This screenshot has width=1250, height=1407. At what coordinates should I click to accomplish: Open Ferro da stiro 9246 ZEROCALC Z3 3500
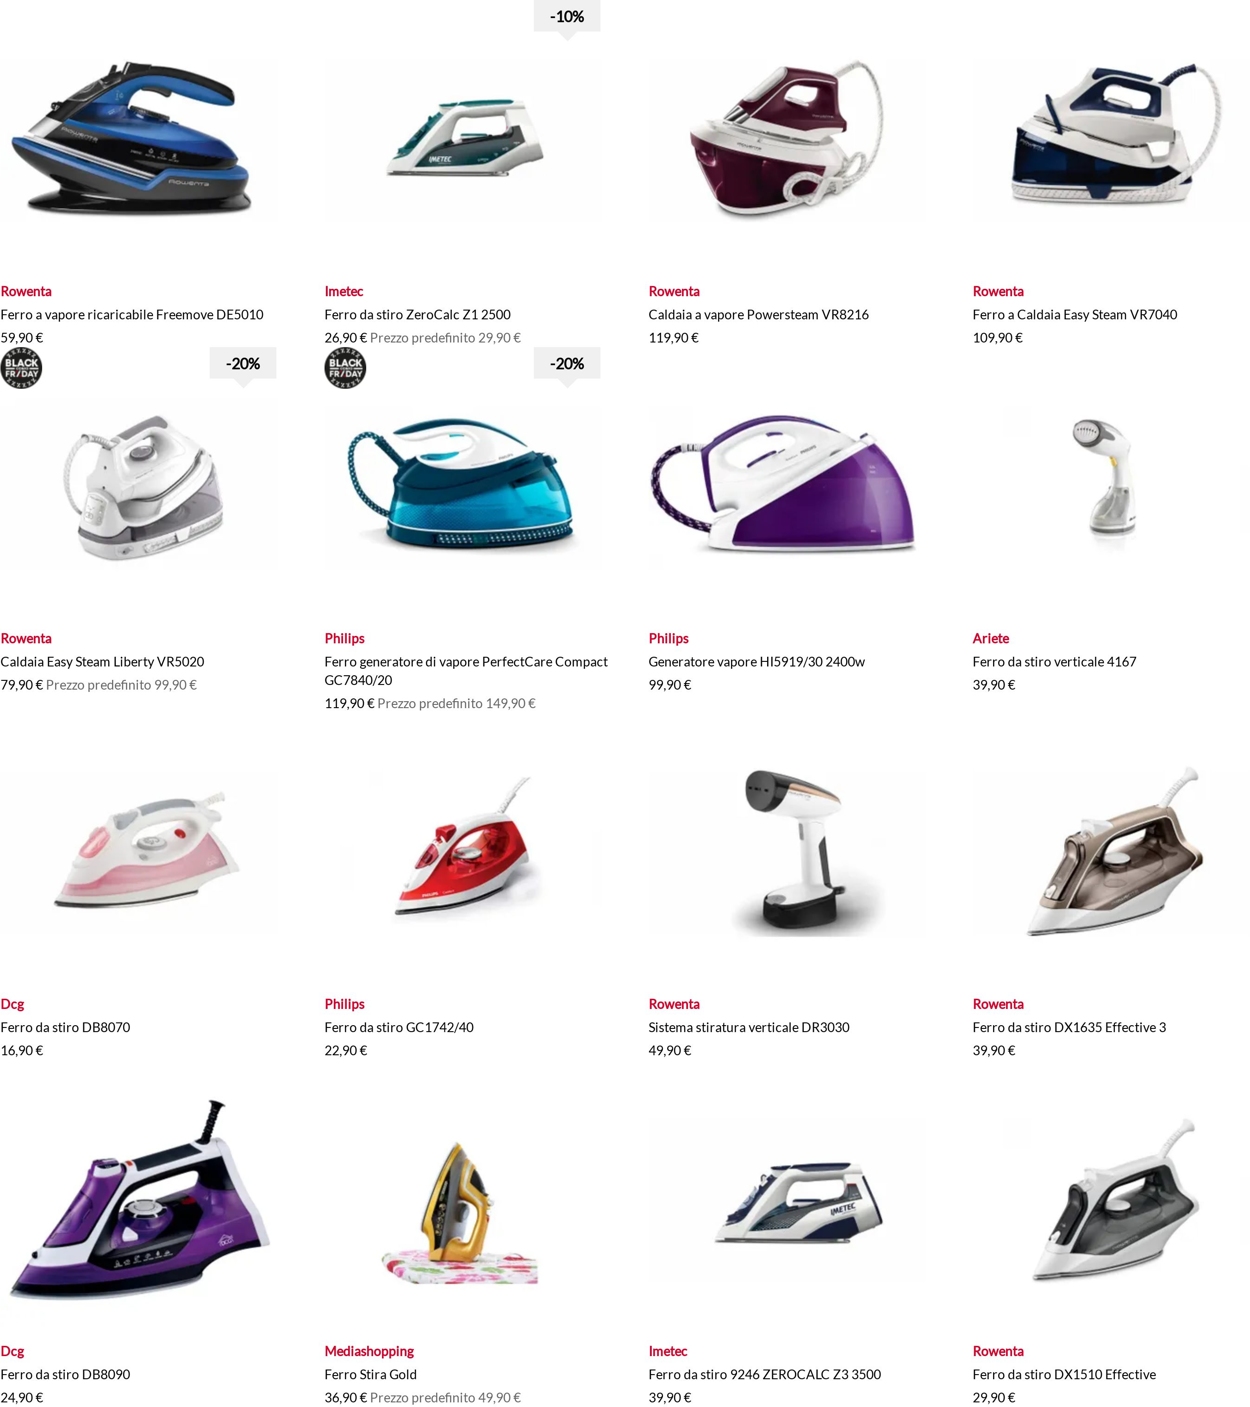(764, 1374)
